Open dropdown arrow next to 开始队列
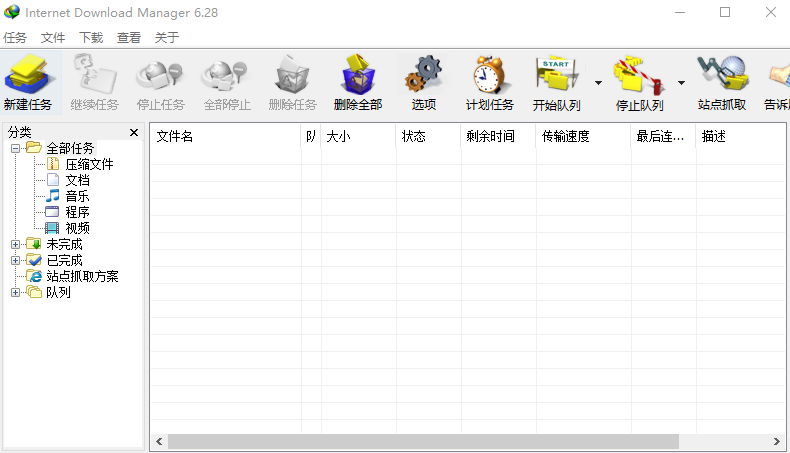Image resolution: width=790 pixels, height=453 pixels. click(598, 83)
